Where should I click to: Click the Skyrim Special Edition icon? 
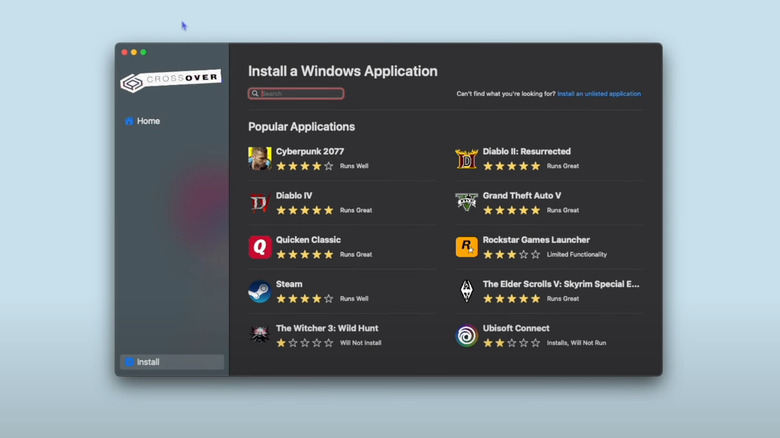tap(466, 291)
